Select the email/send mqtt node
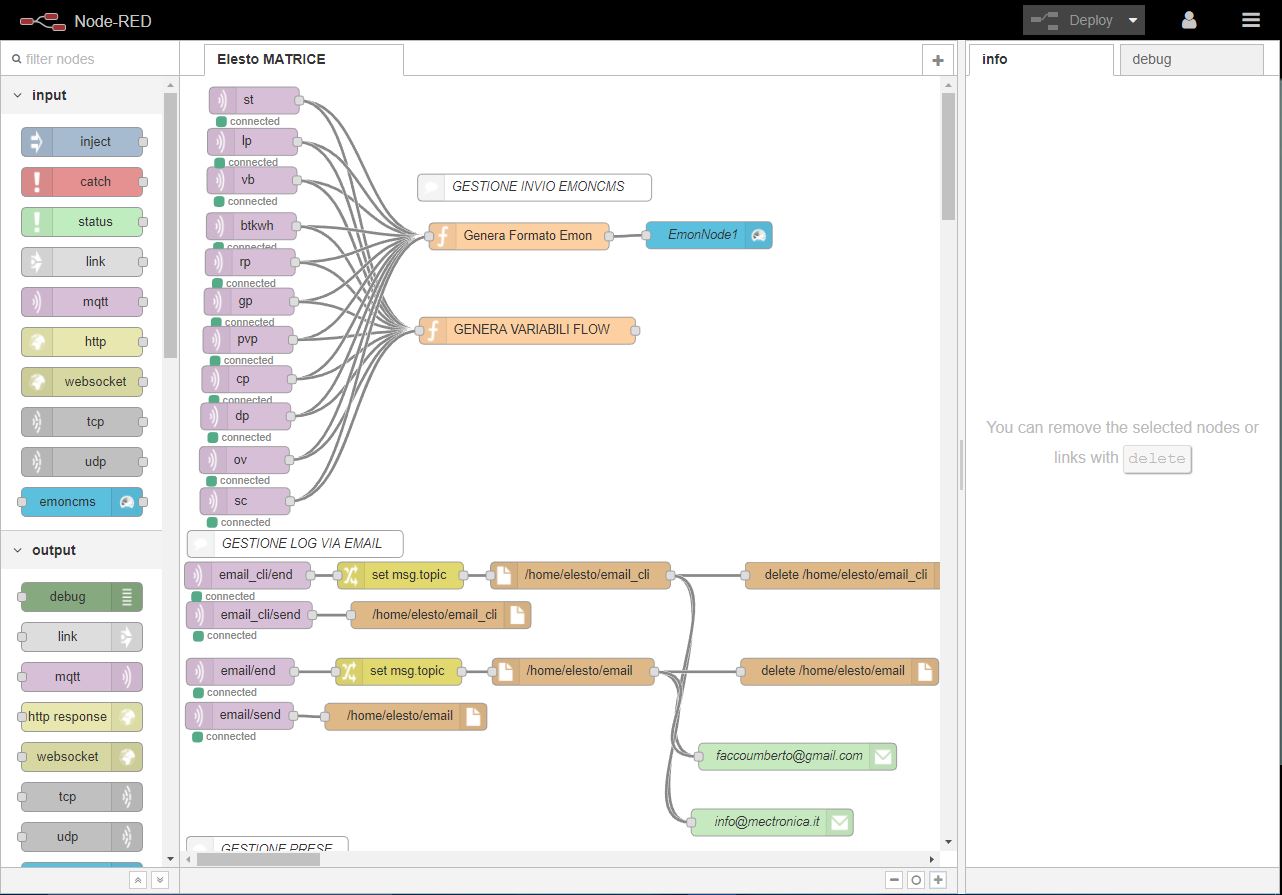This screenshot has height=895, width=1282. pyautogui.click(x=240, y=716)
